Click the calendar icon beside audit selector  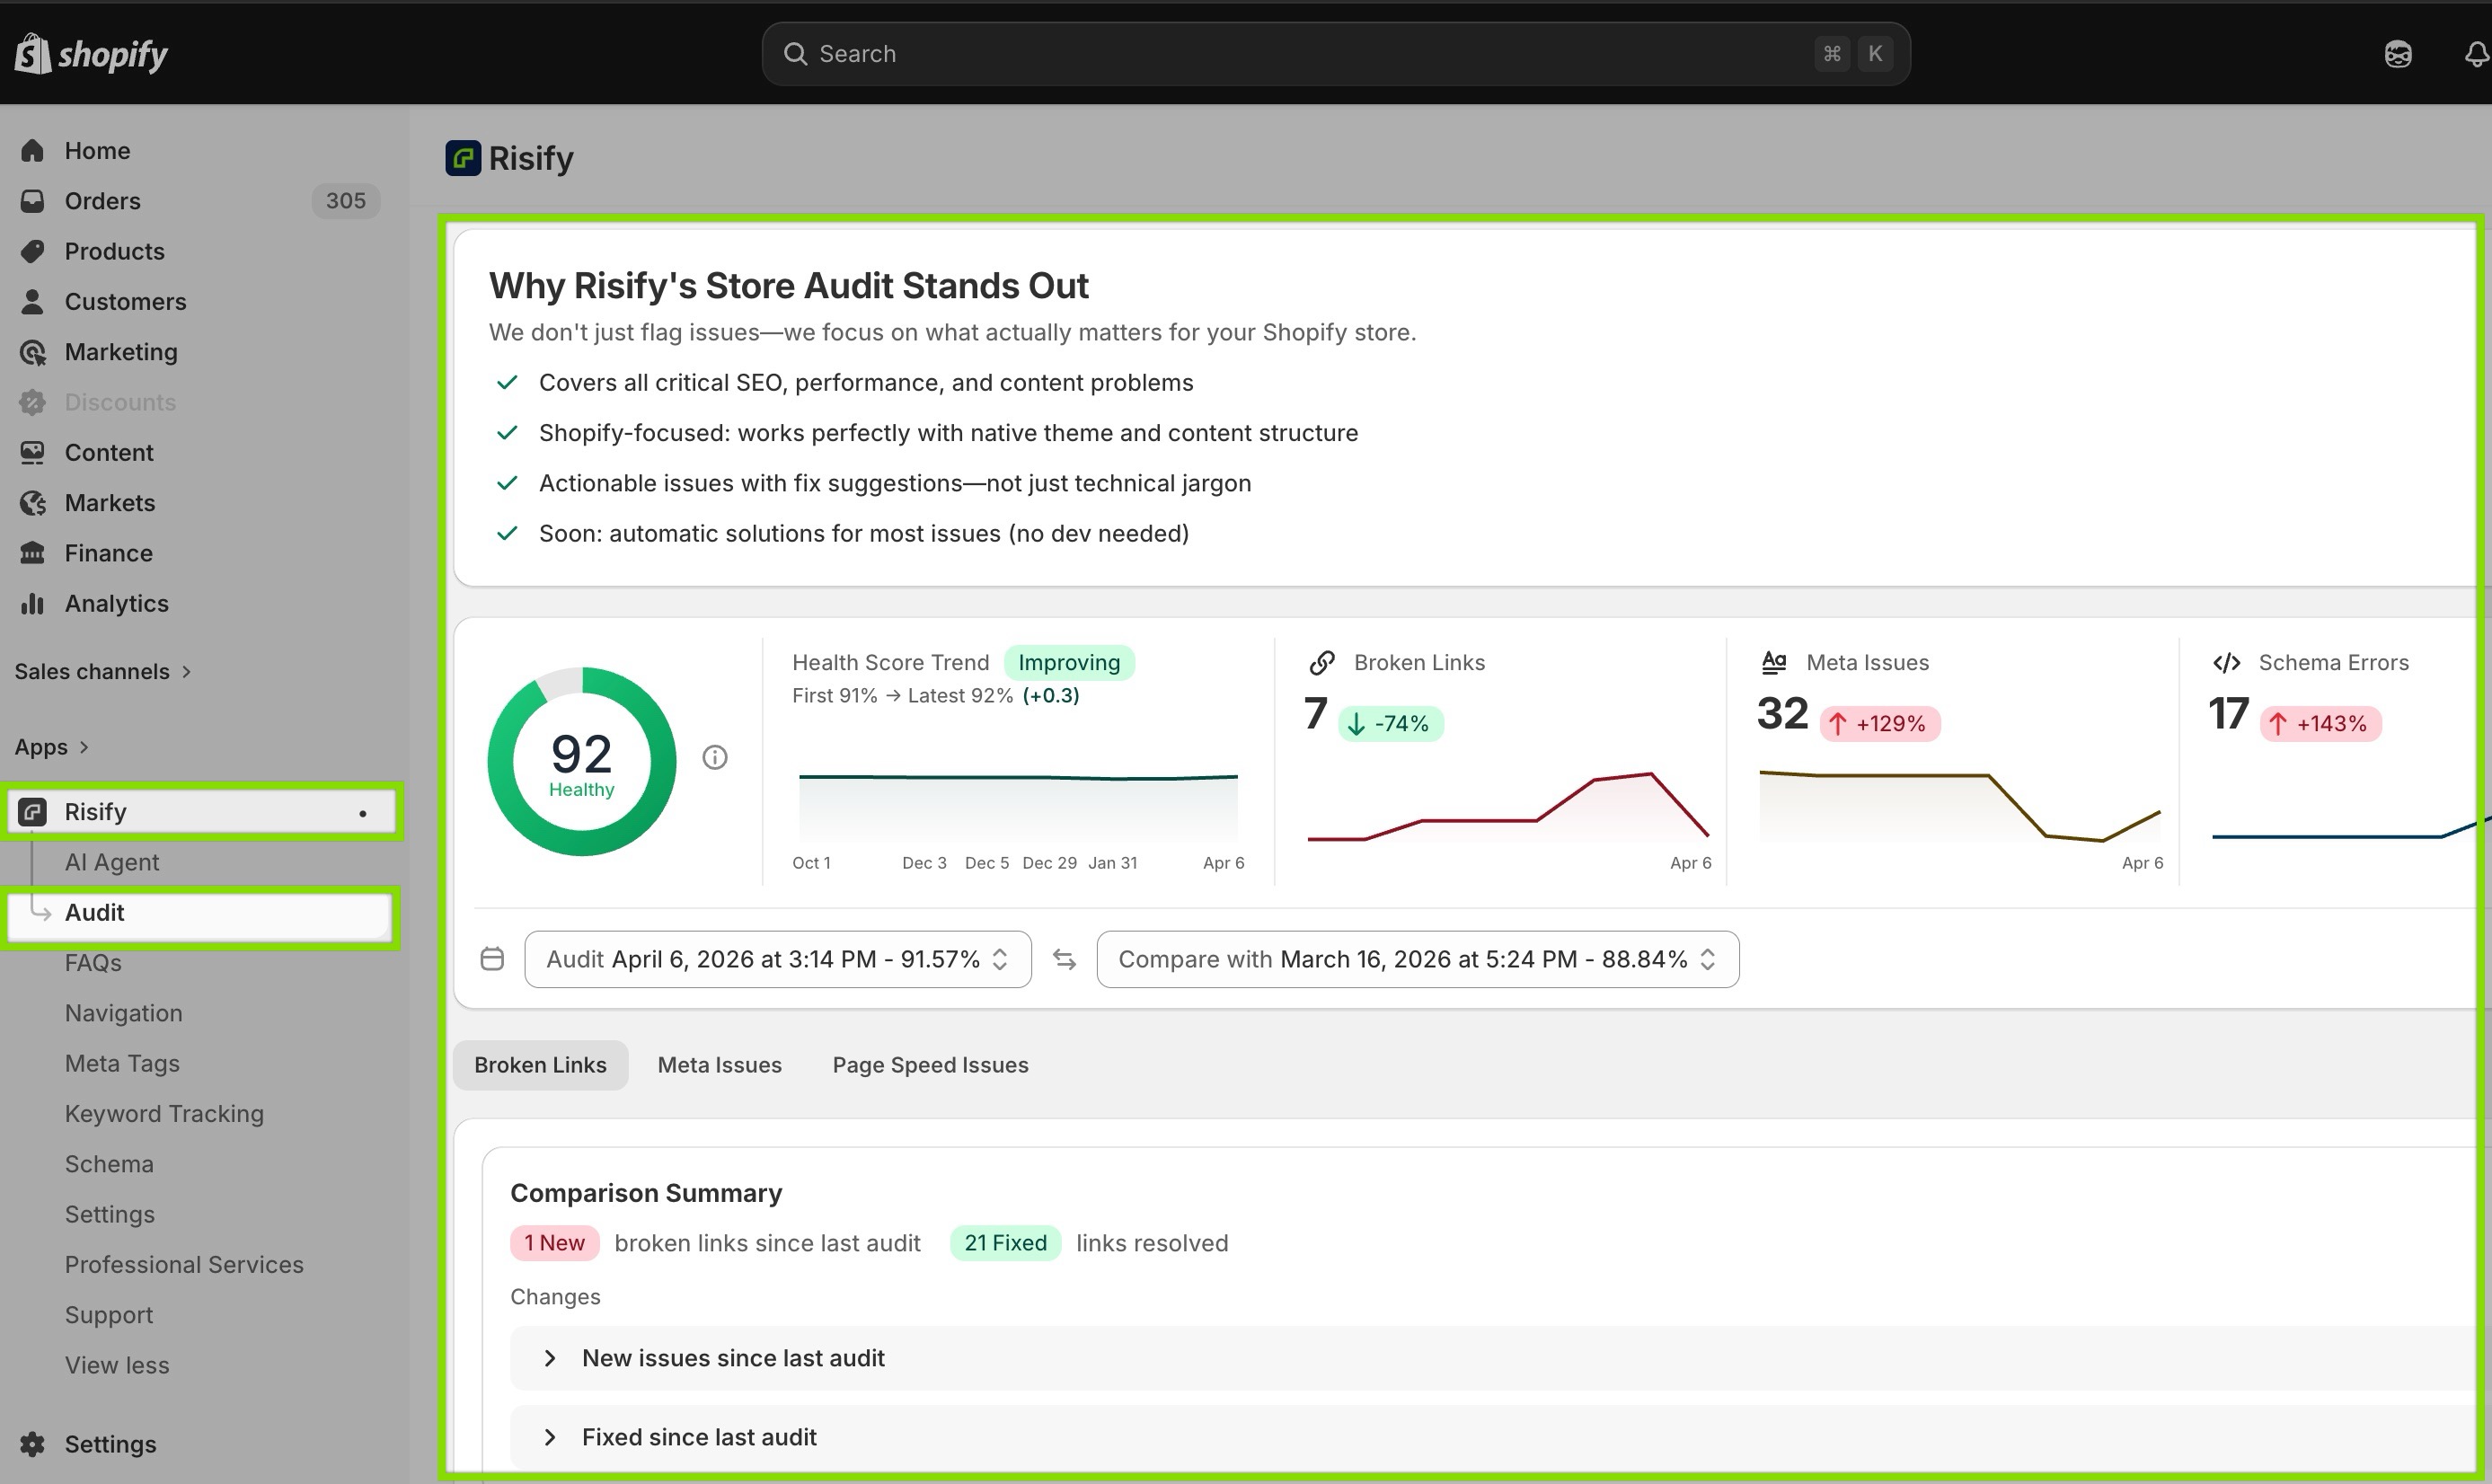(492, 959)
